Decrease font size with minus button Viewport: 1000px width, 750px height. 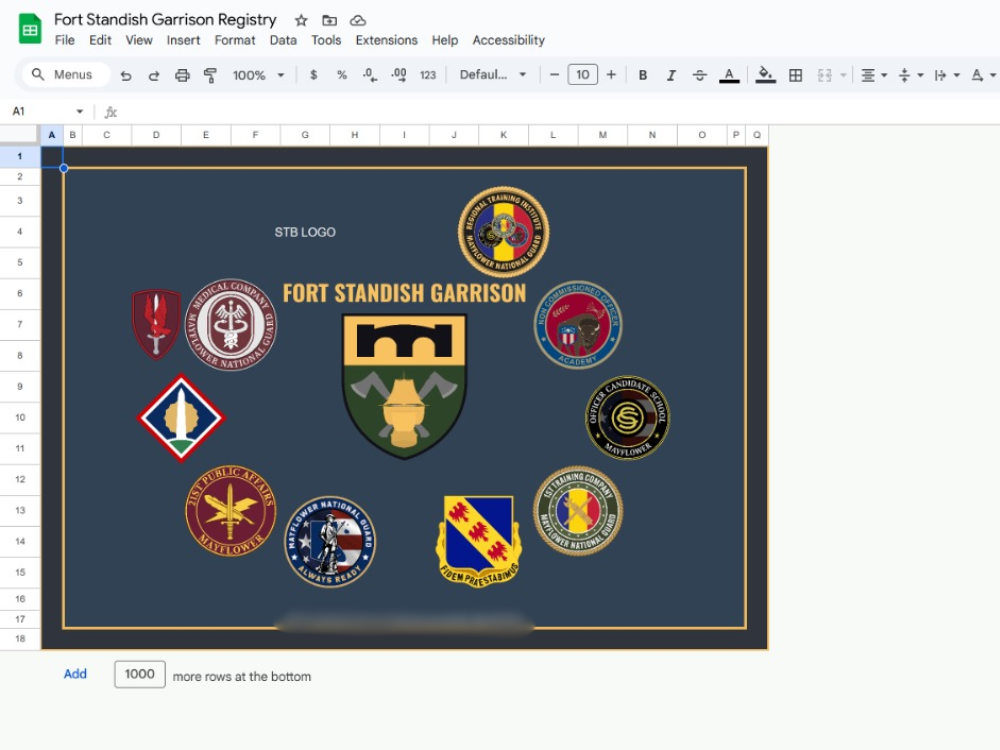click(x=554, y=75)
